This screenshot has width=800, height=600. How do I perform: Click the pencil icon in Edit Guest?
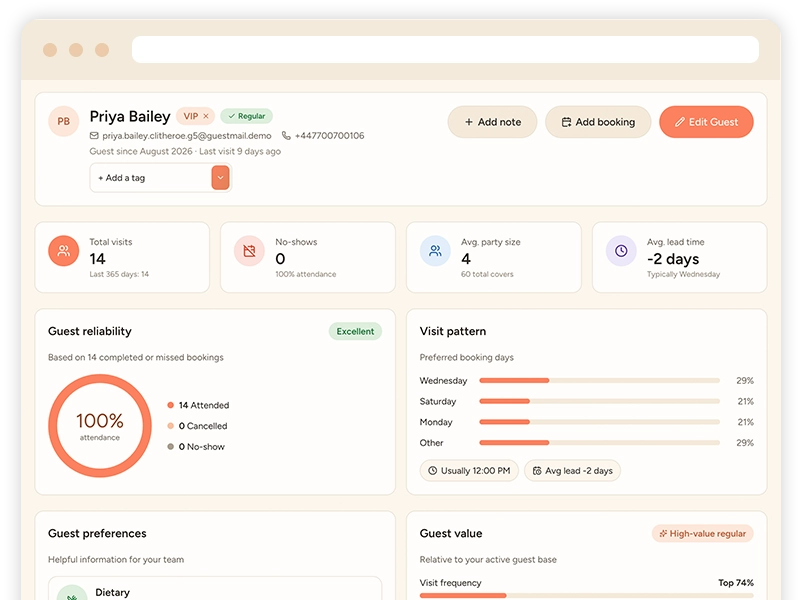680,122
